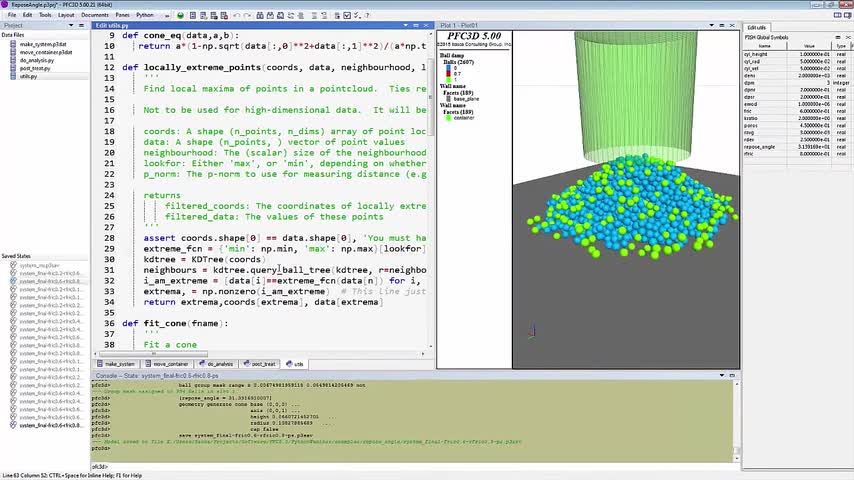Switch to the do_analysis editor tab
The width and height of the screenshot is (854, 480).
pyautogui.click(x=216, y=364)
